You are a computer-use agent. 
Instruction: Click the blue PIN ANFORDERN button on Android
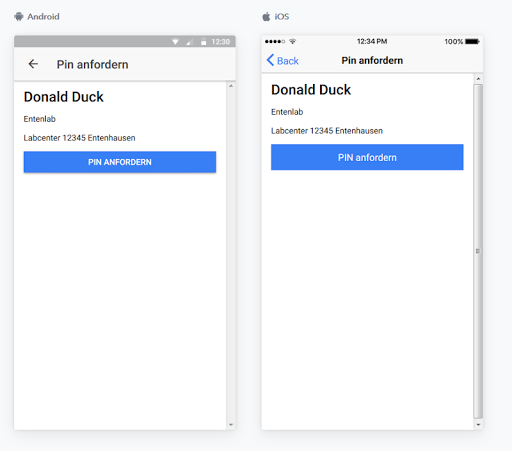coord(120,162)
